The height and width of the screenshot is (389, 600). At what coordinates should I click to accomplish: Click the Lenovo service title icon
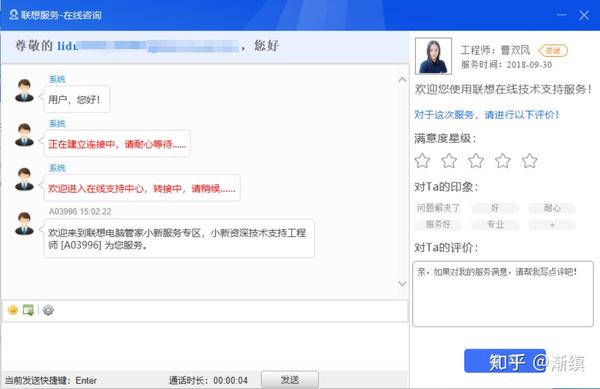13,15
